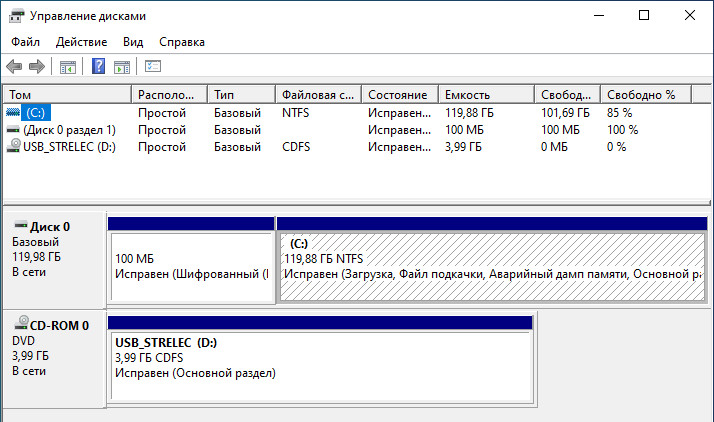Screen dimensions: 714x422
Task: Click the Forward arrow toolbar icon
Action: tap(37, 66)
